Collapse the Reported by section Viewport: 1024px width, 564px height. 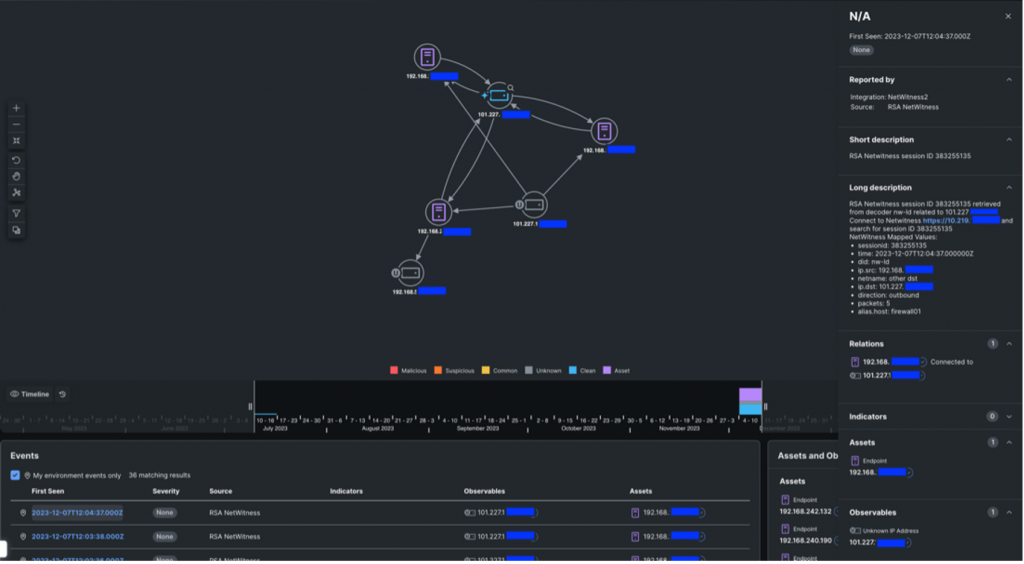tap(1008, 80)
